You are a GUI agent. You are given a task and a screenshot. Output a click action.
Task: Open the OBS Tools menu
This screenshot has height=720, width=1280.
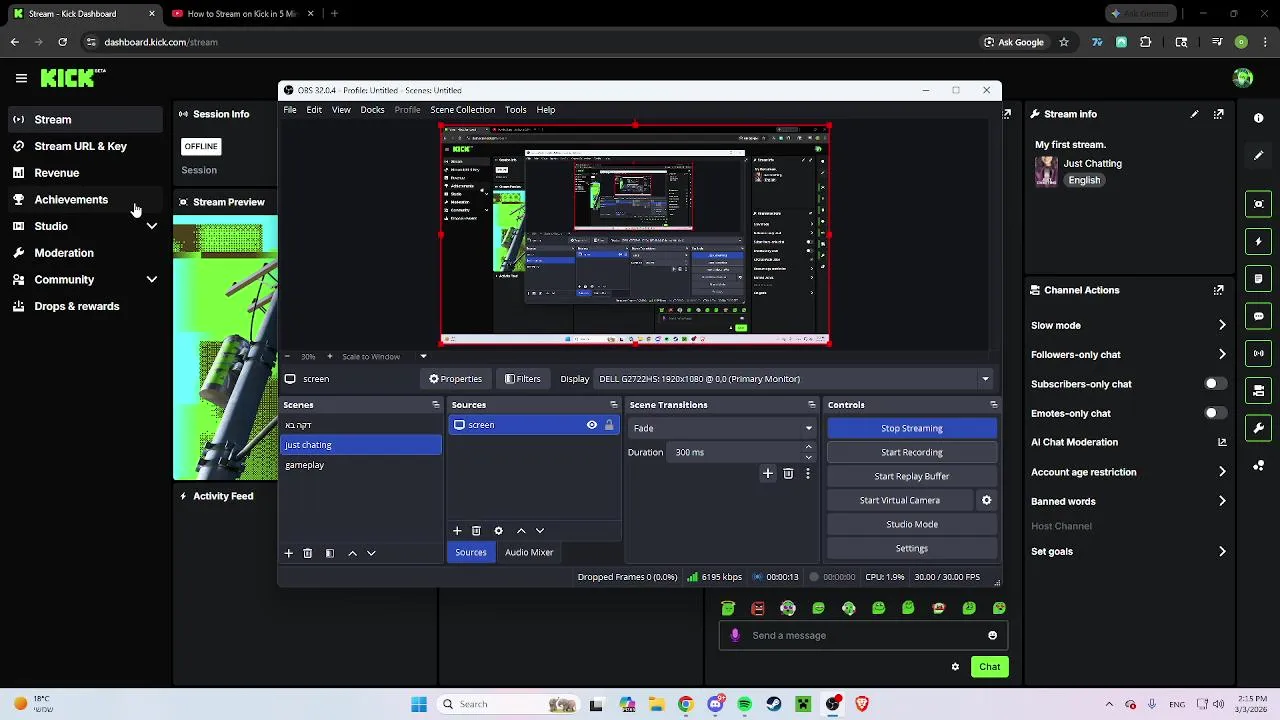click(515, 110)
